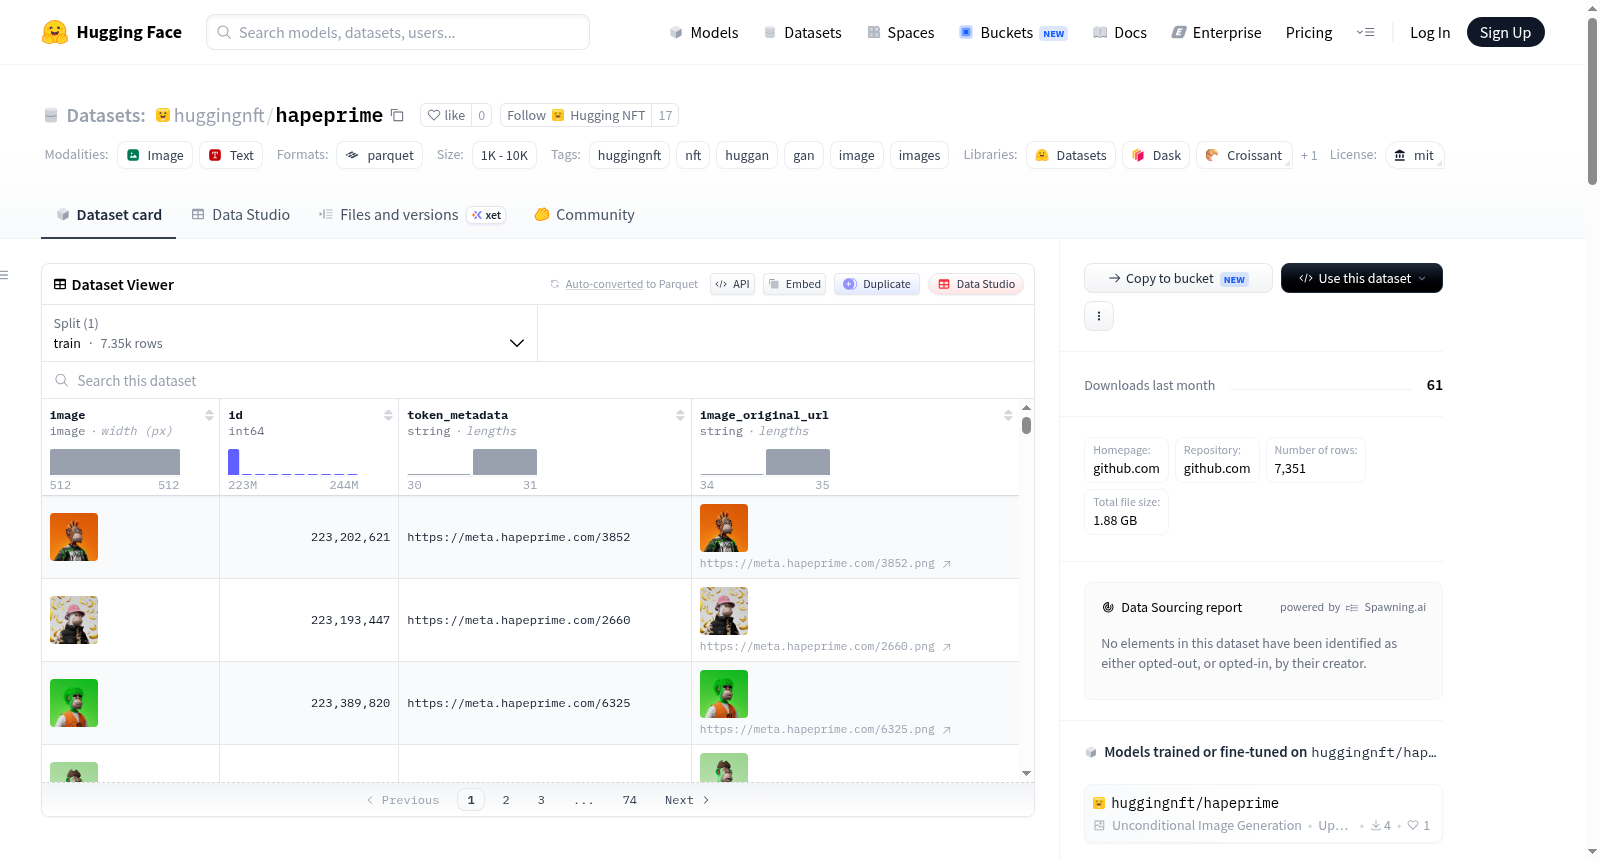Image resolution: width=1600 pixels, height=861 pixels.
Task: Click Next page in pagination
Action: point(687,800)
